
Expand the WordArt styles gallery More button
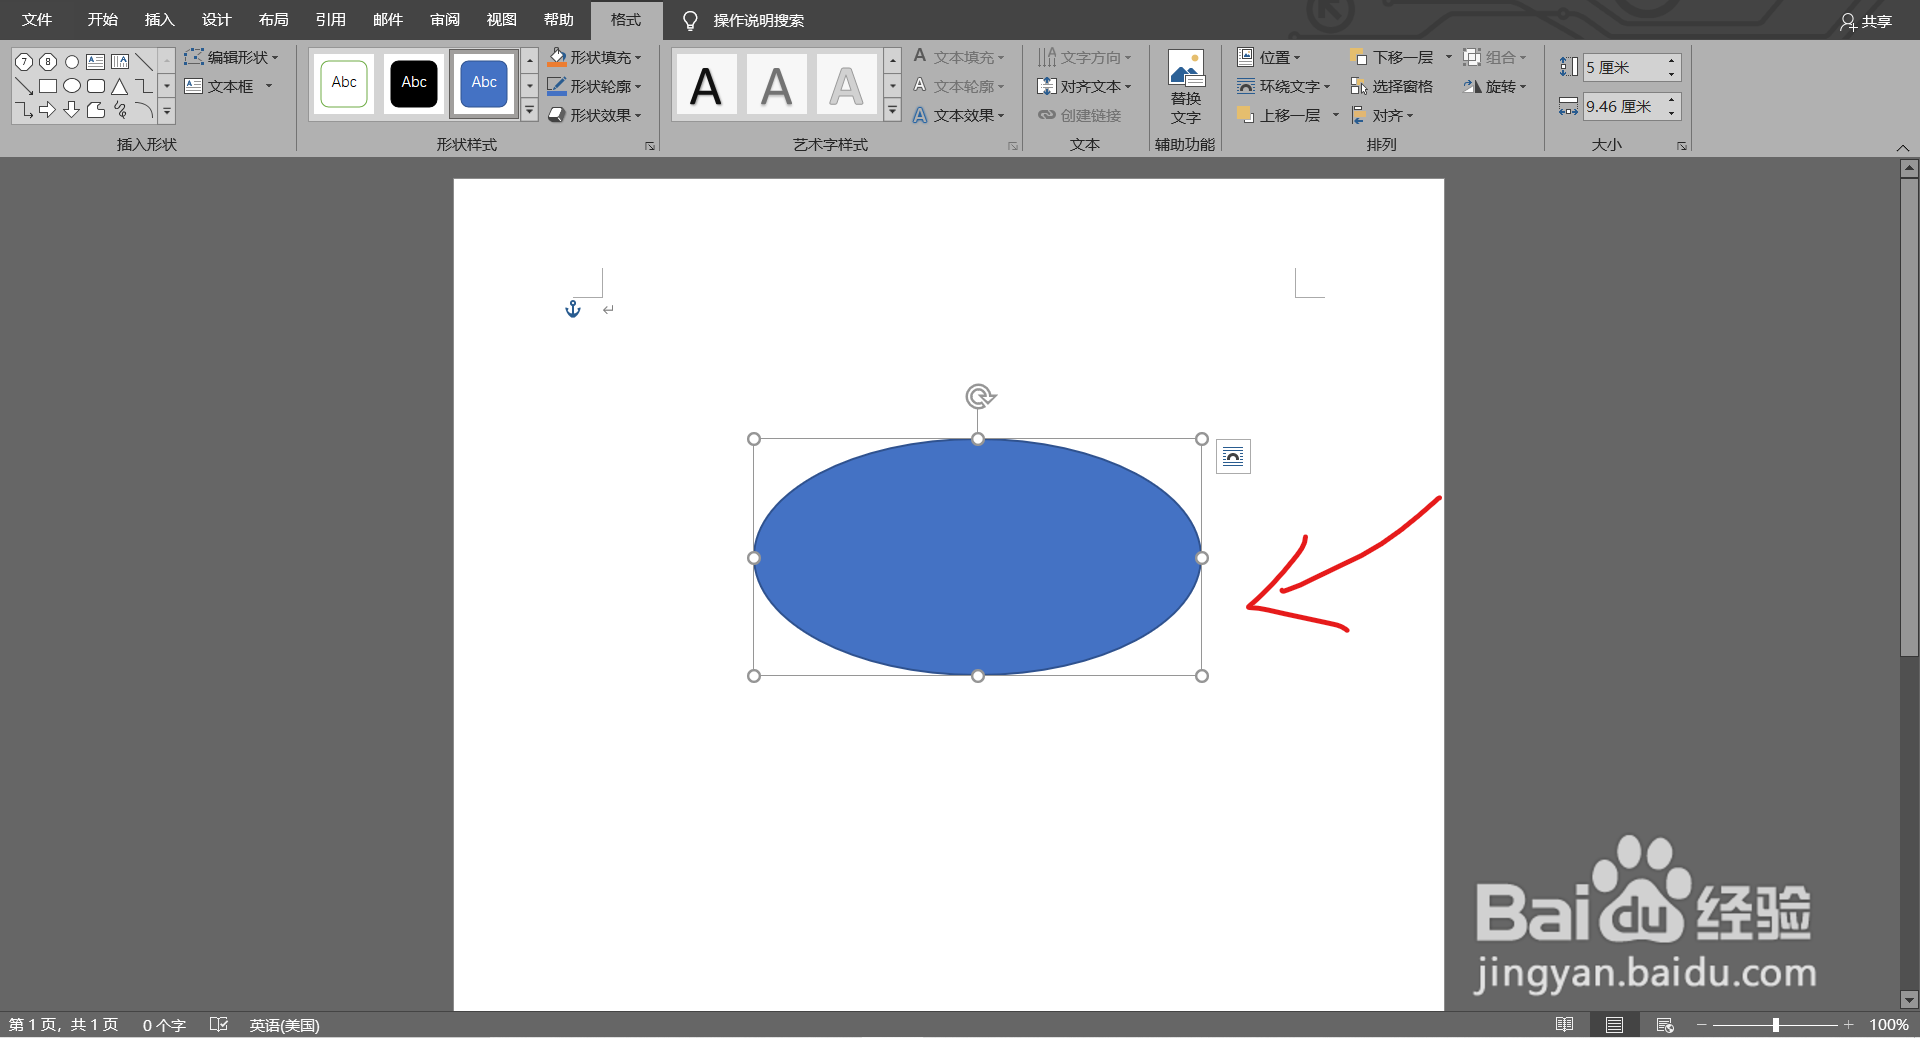pos(893,111)
